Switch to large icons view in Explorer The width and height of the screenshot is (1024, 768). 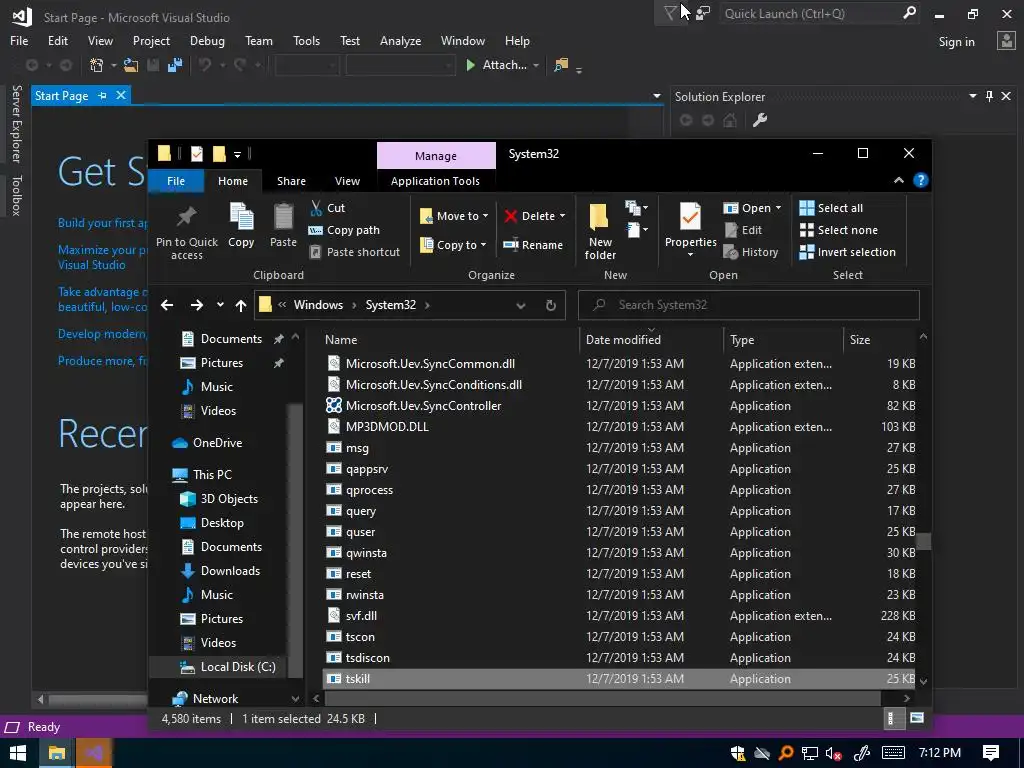pos(917,718)
